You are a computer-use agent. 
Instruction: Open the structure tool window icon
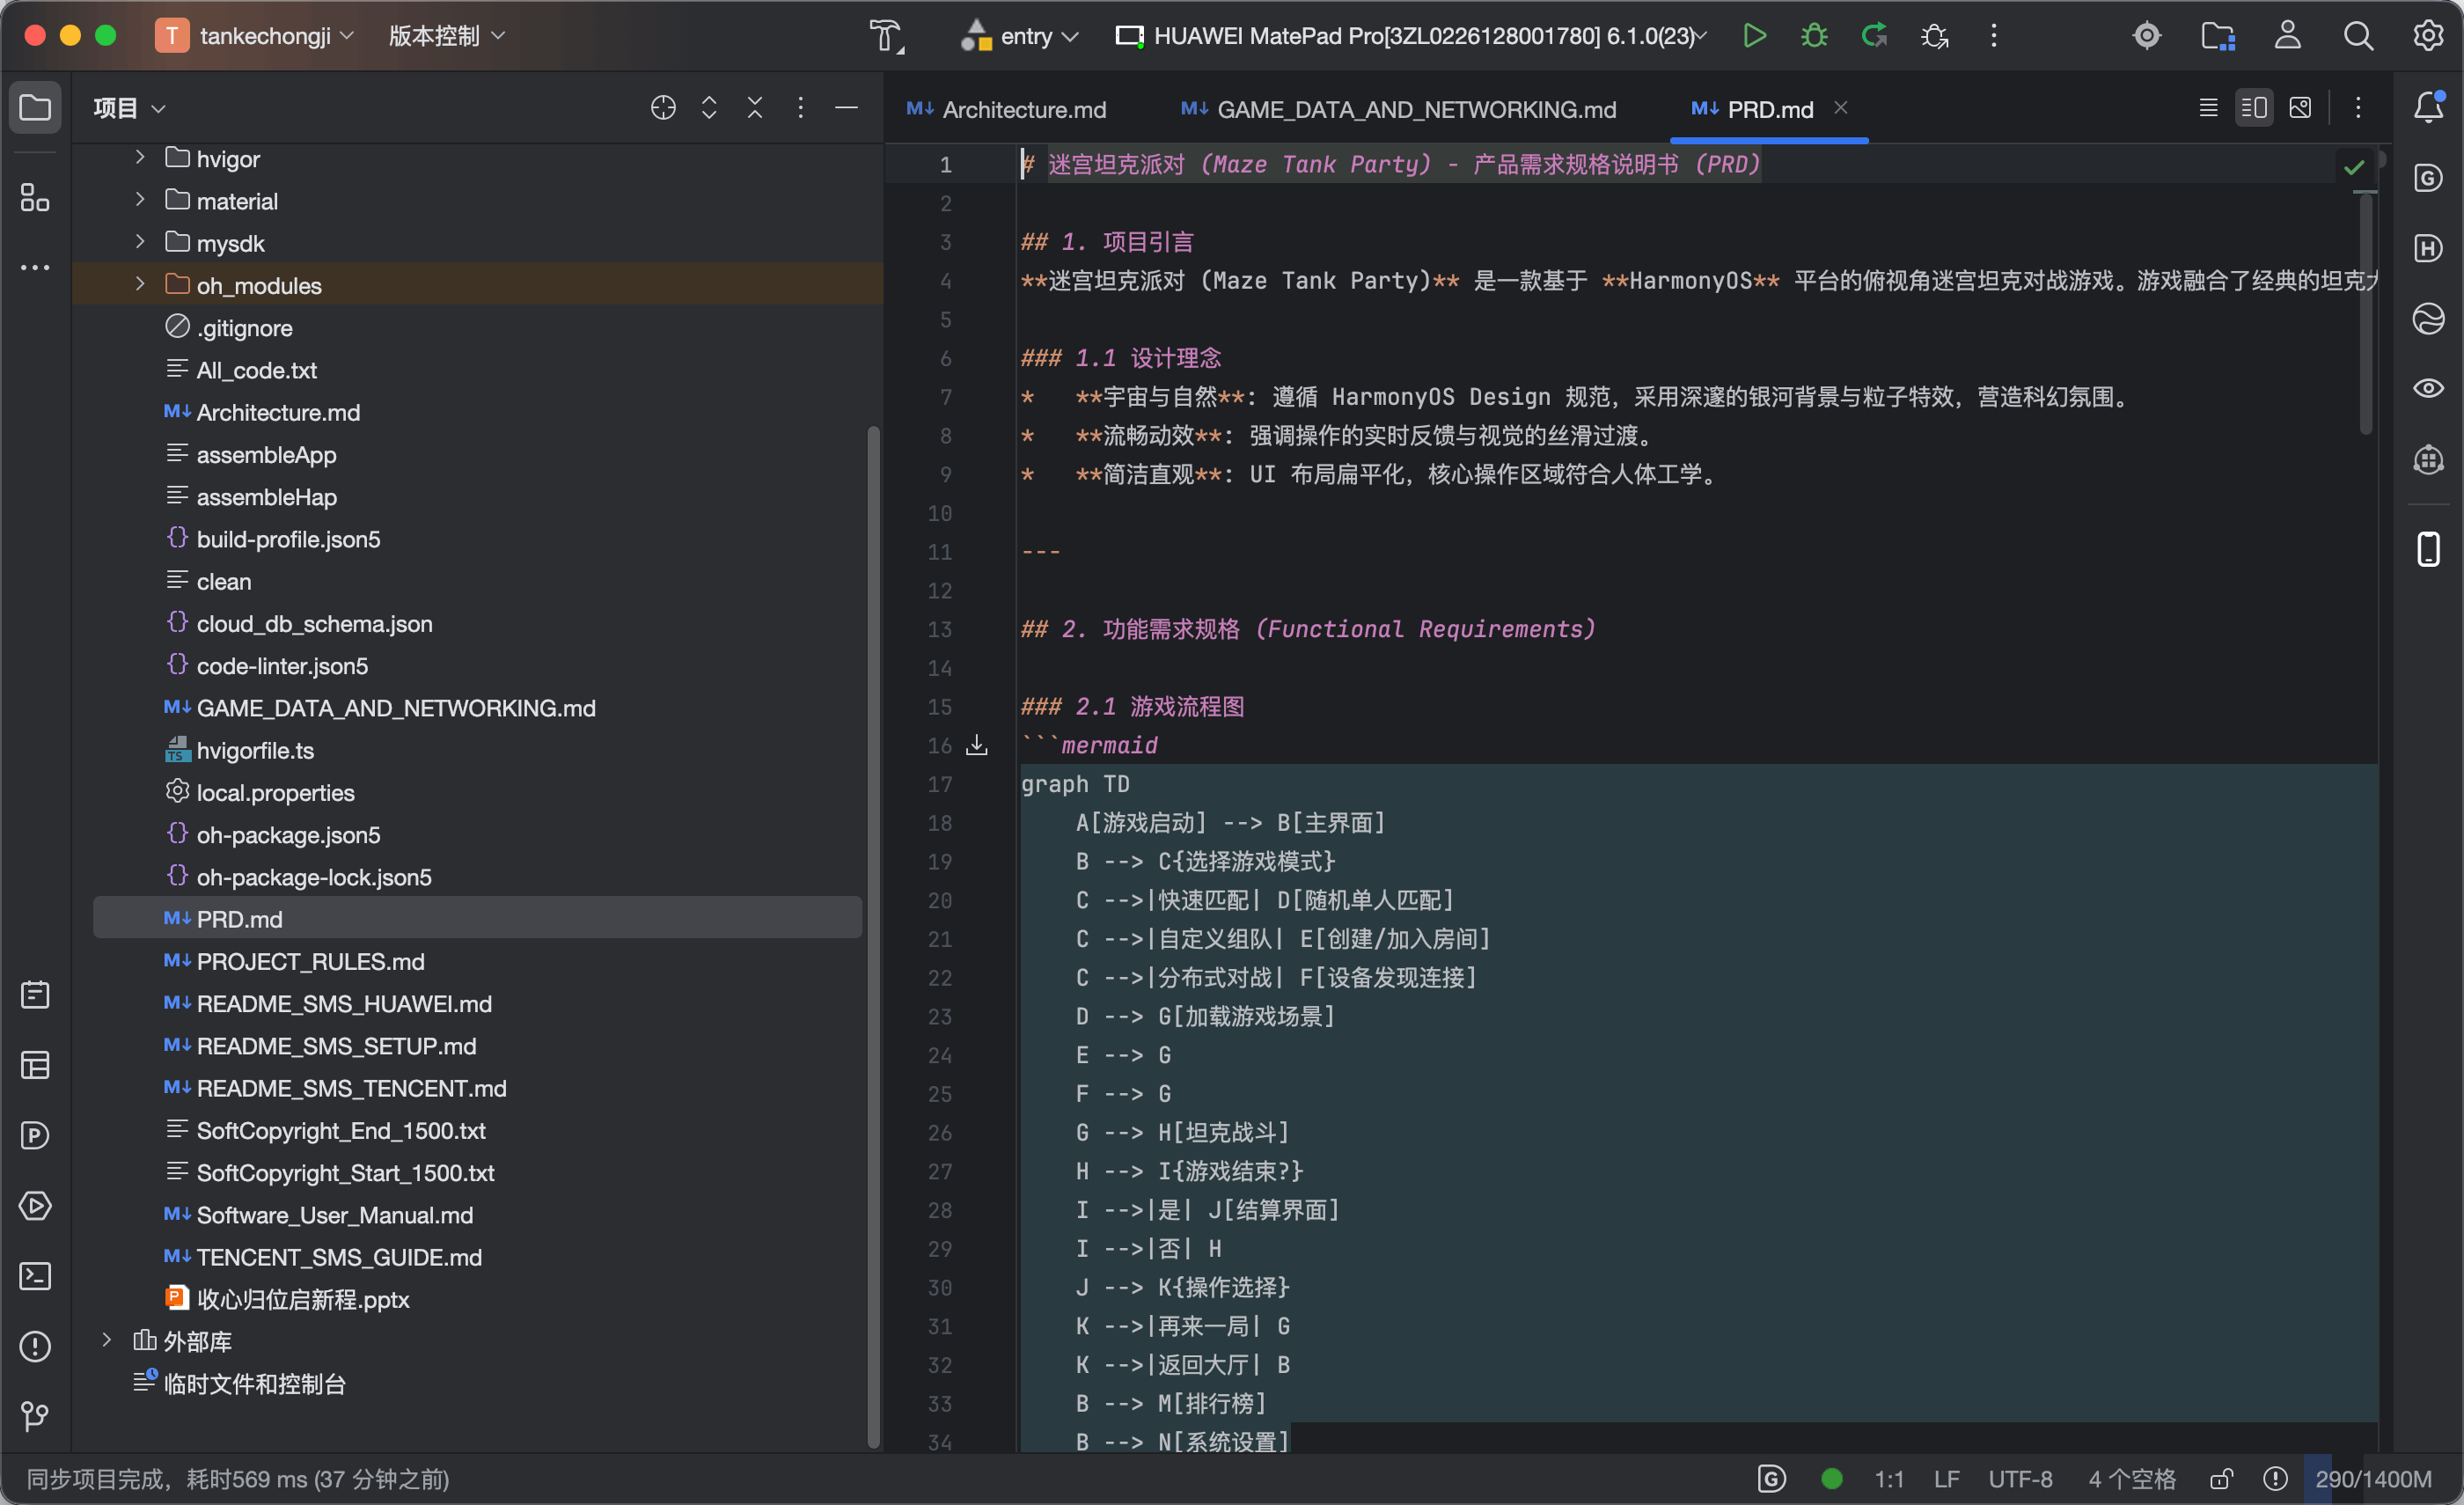[x=35, y=197]
